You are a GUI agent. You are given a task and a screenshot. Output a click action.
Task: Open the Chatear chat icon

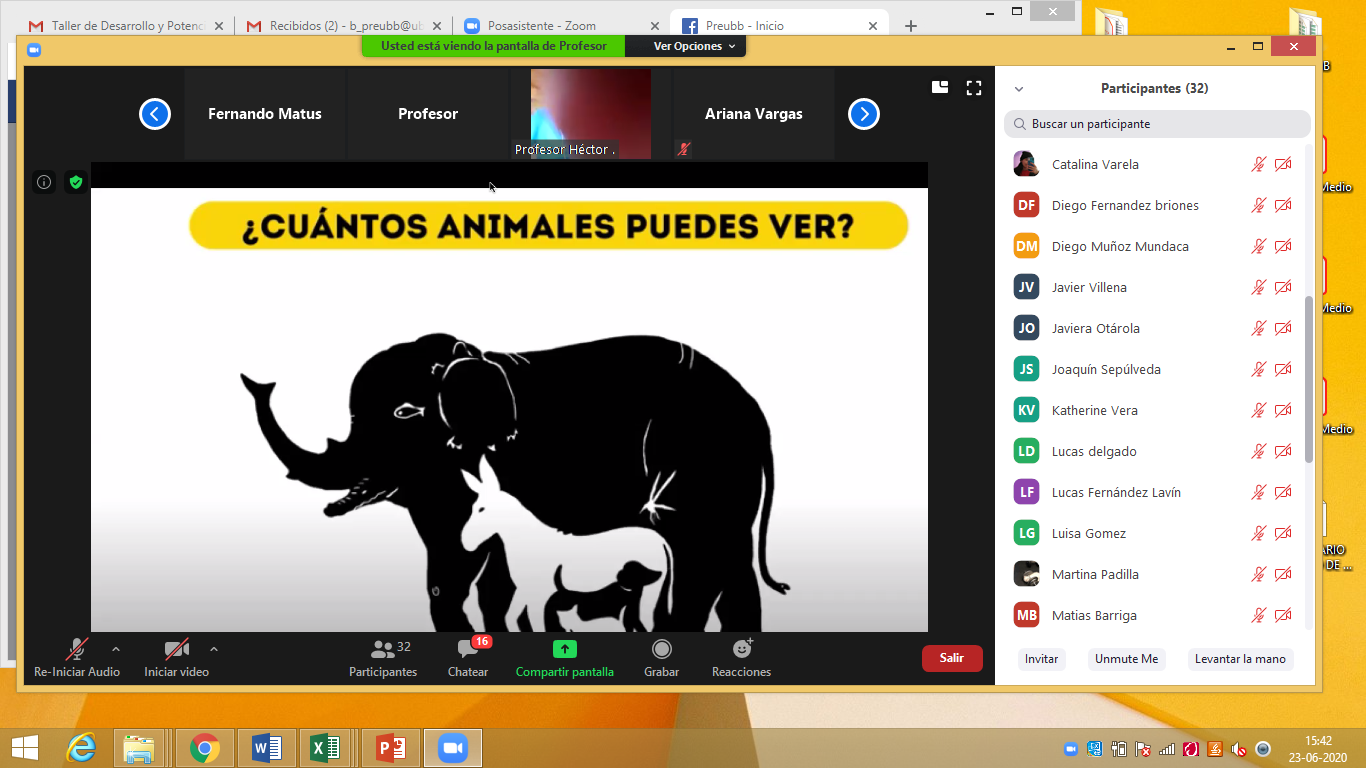pyautogui.click(x=467, y=650)
